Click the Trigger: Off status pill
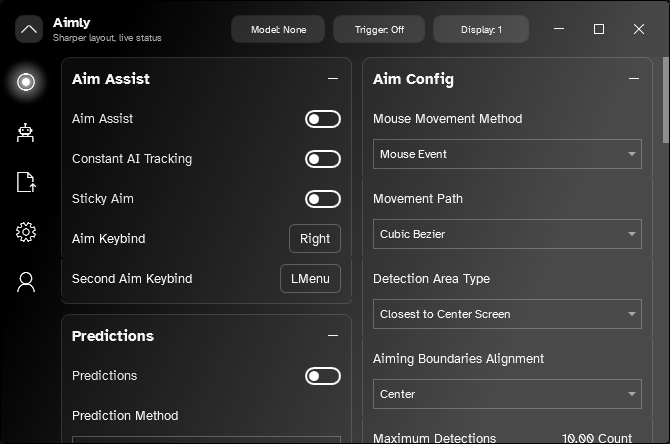This screenshot has width=670, height=444. [379, 29]
